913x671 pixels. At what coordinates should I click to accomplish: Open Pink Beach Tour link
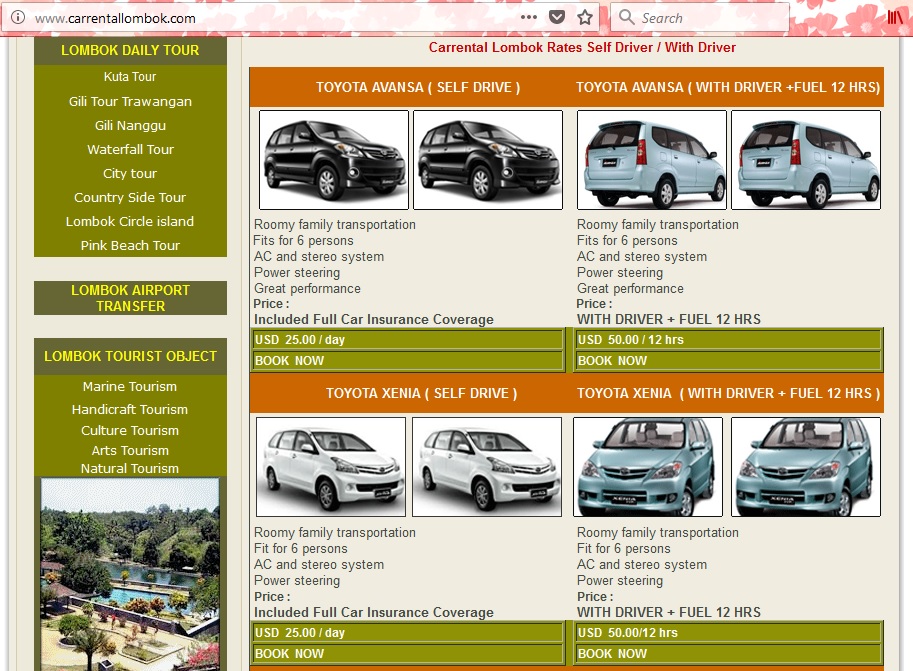(130, 245)
